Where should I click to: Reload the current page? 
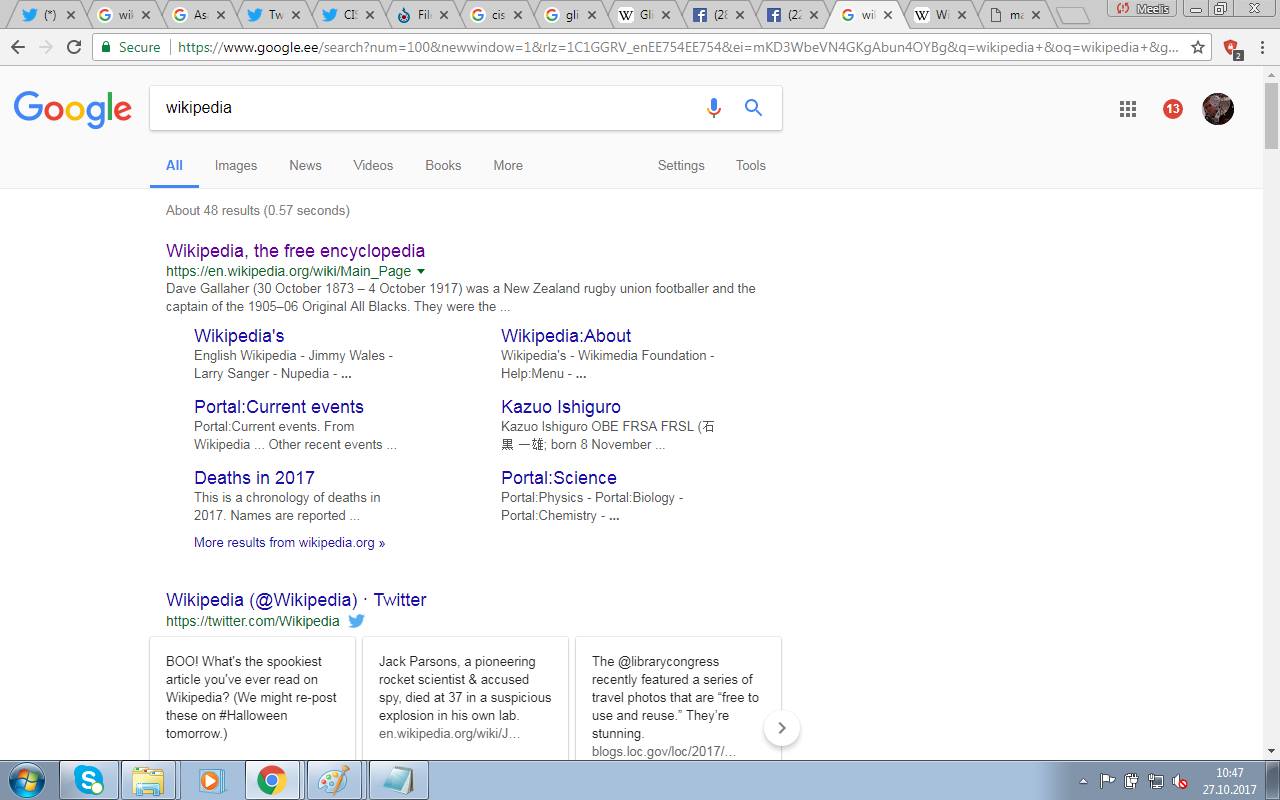pos(73,47)
